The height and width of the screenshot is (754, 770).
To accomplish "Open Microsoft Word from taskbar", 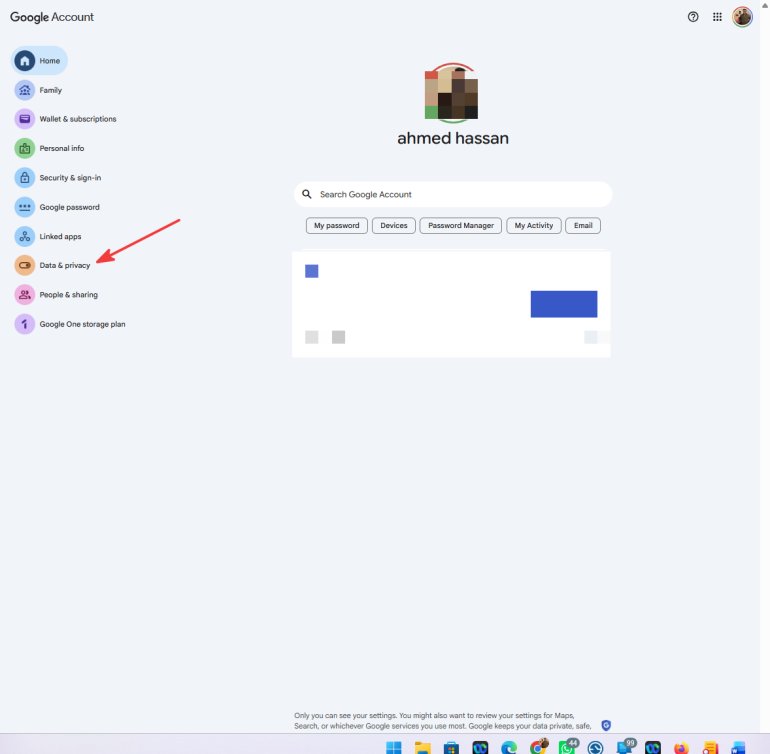I will coord(738,748).
